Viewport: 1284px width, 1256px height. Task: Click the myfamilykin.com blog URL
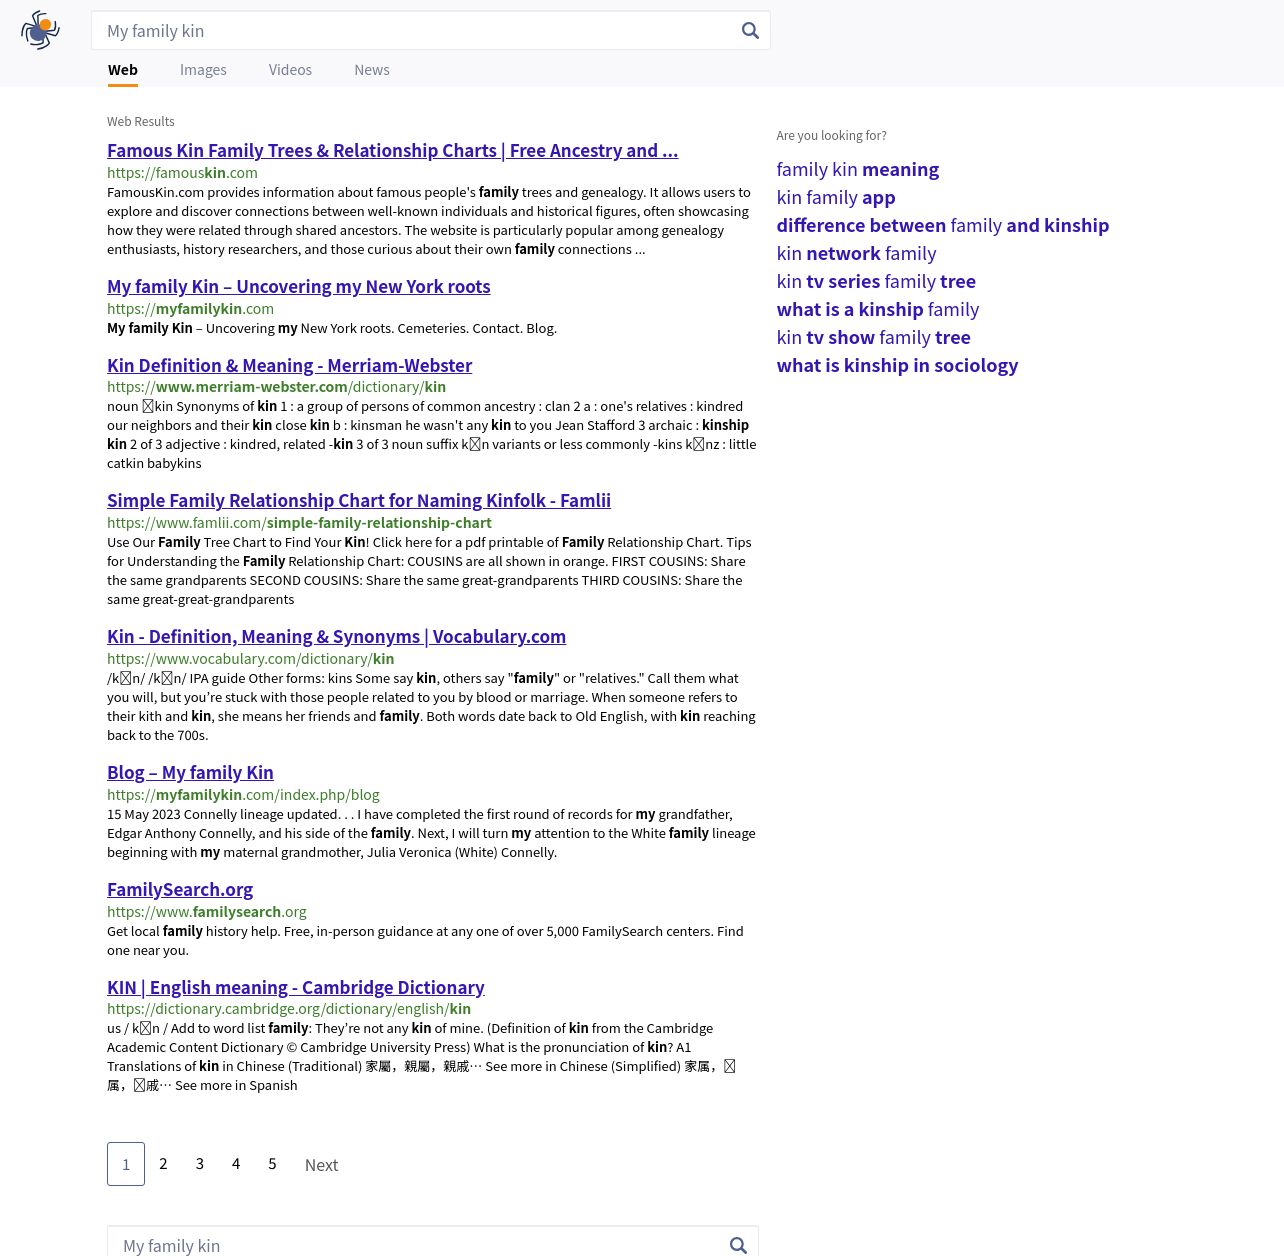click(243, 795)
